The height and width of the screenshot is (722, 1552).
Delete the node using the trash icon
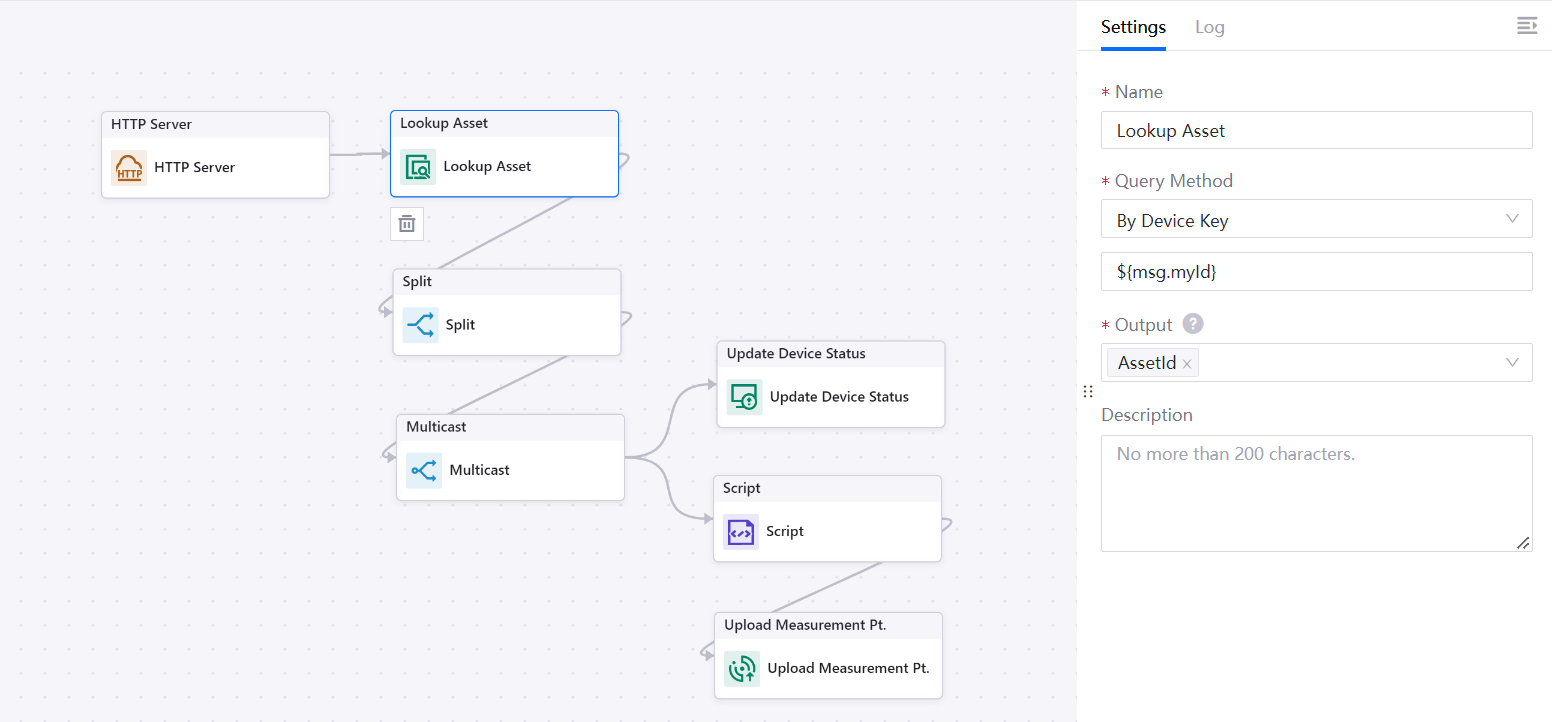[407, 224]
